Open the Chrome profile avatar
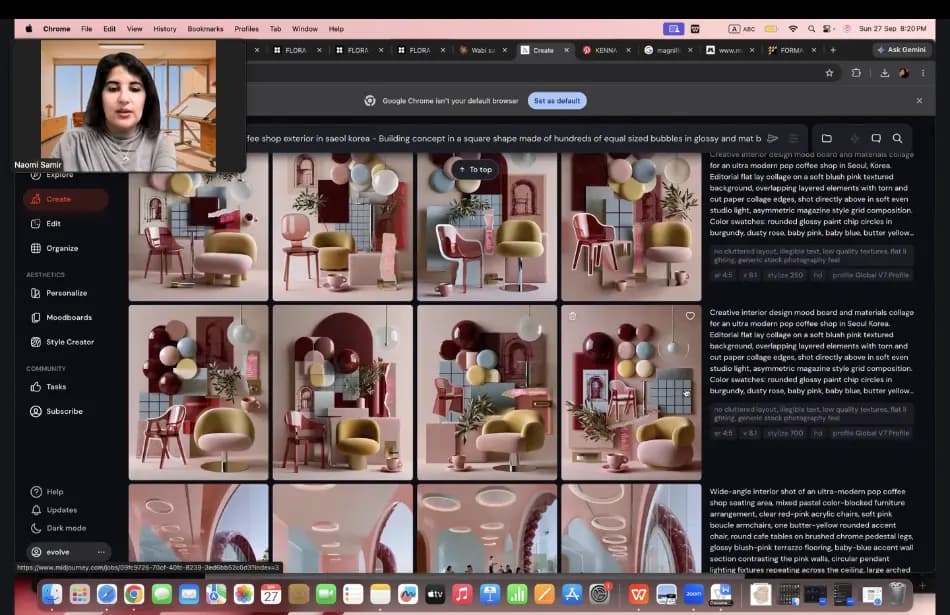Viewport: 950px width, 615px height. pos(903,73)
